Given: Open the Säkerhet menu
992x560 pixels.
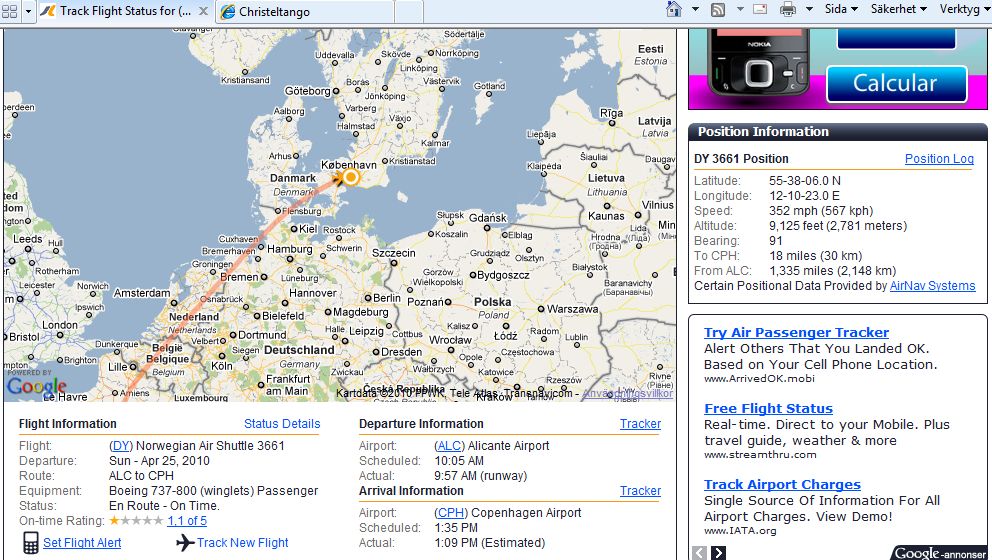Looking at the screenshot, I should [898, 9].
